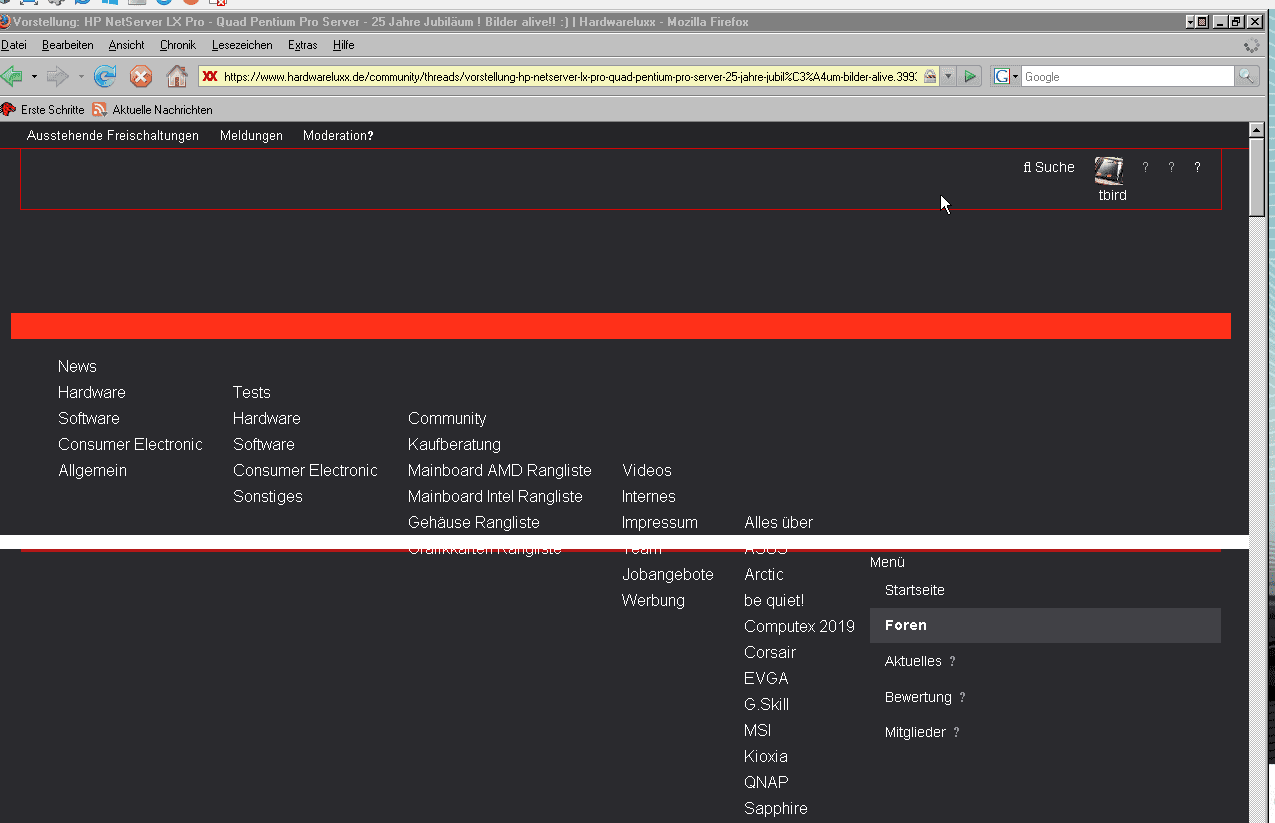Open the Chronik menu
This screenshot has width=1275, height=823.
click(x=178, y=45)
